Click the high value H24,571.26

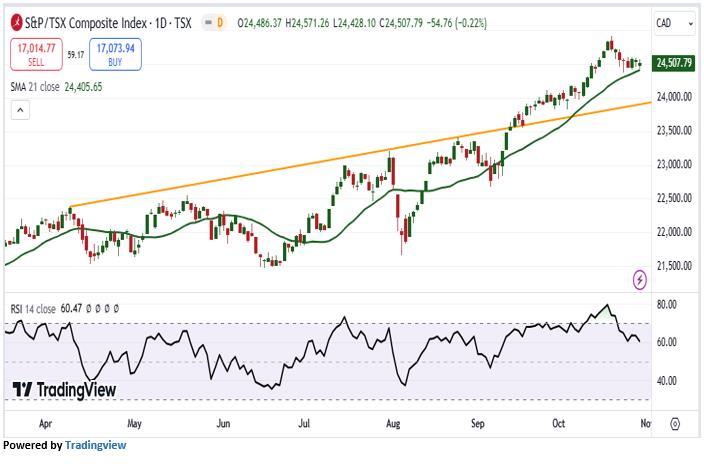tap(307, 22)
